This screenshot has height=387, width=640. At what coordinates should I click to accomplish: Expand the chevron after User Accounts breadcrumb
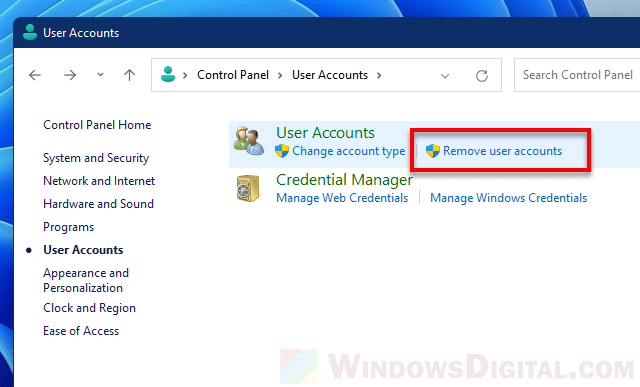379,75
